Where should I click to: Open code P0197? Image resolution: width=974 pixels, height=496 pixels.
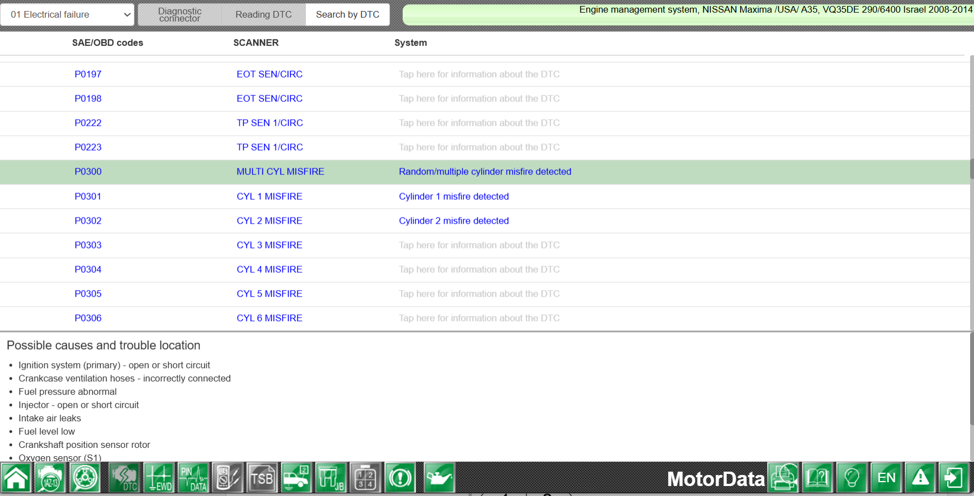tap(88, 74)
